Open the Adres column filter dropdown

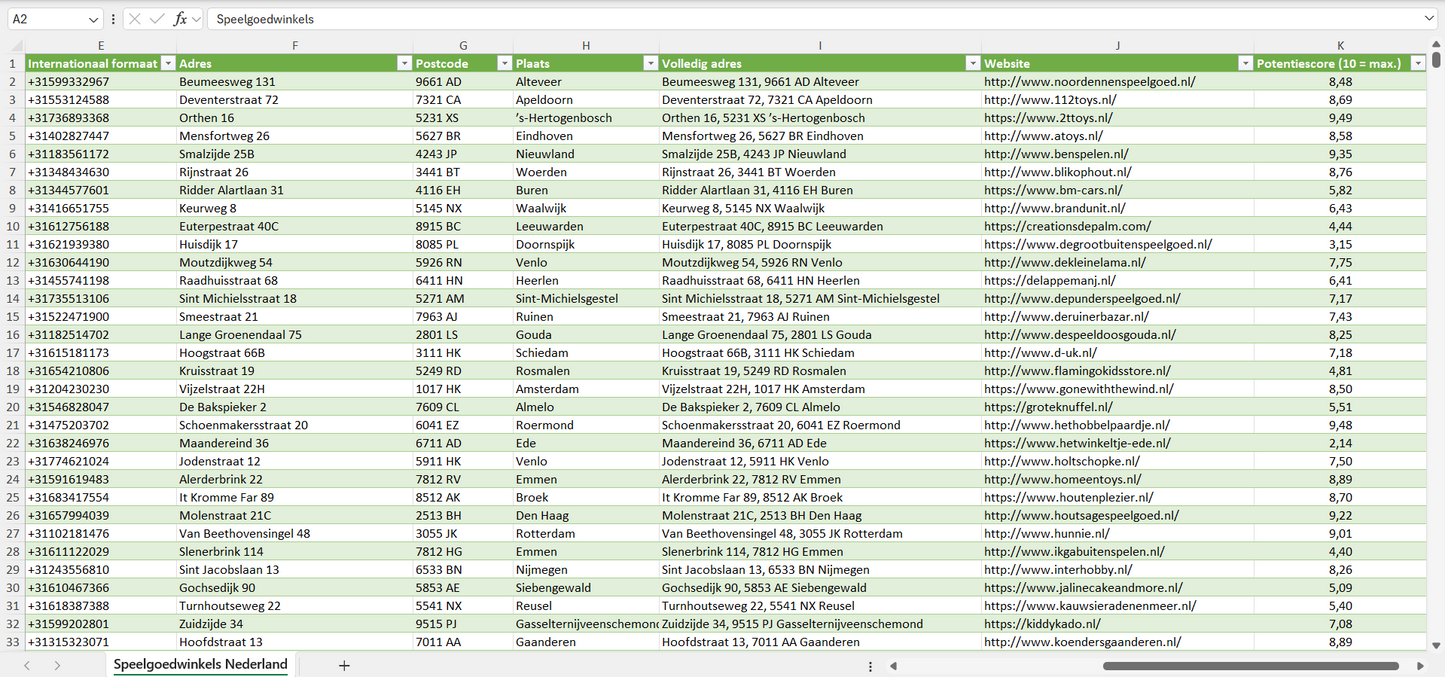click(404, 63)
